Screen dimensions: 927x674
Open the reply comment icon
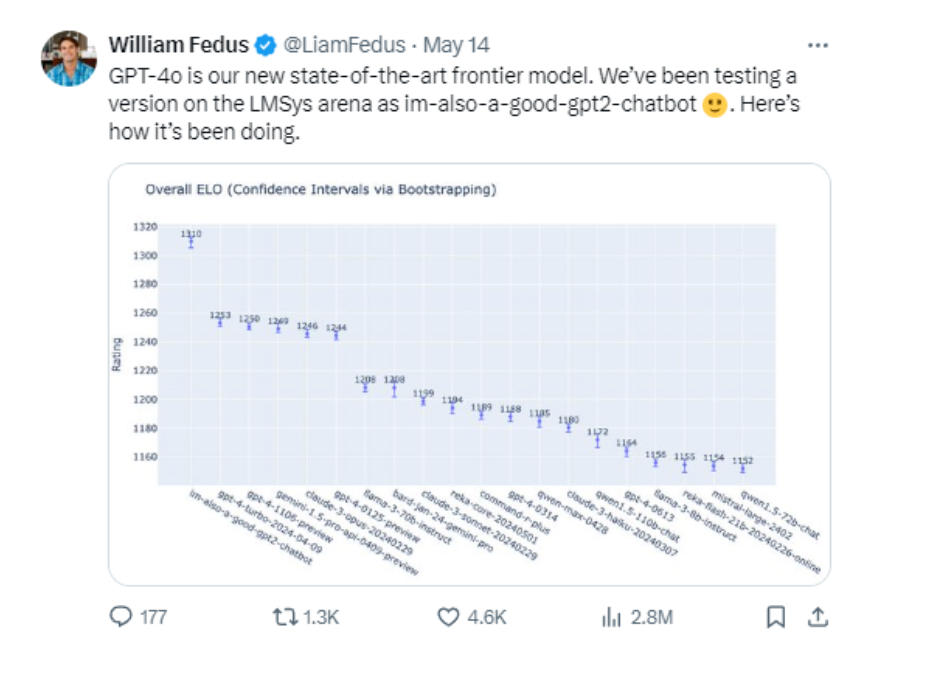pos(121,617)
